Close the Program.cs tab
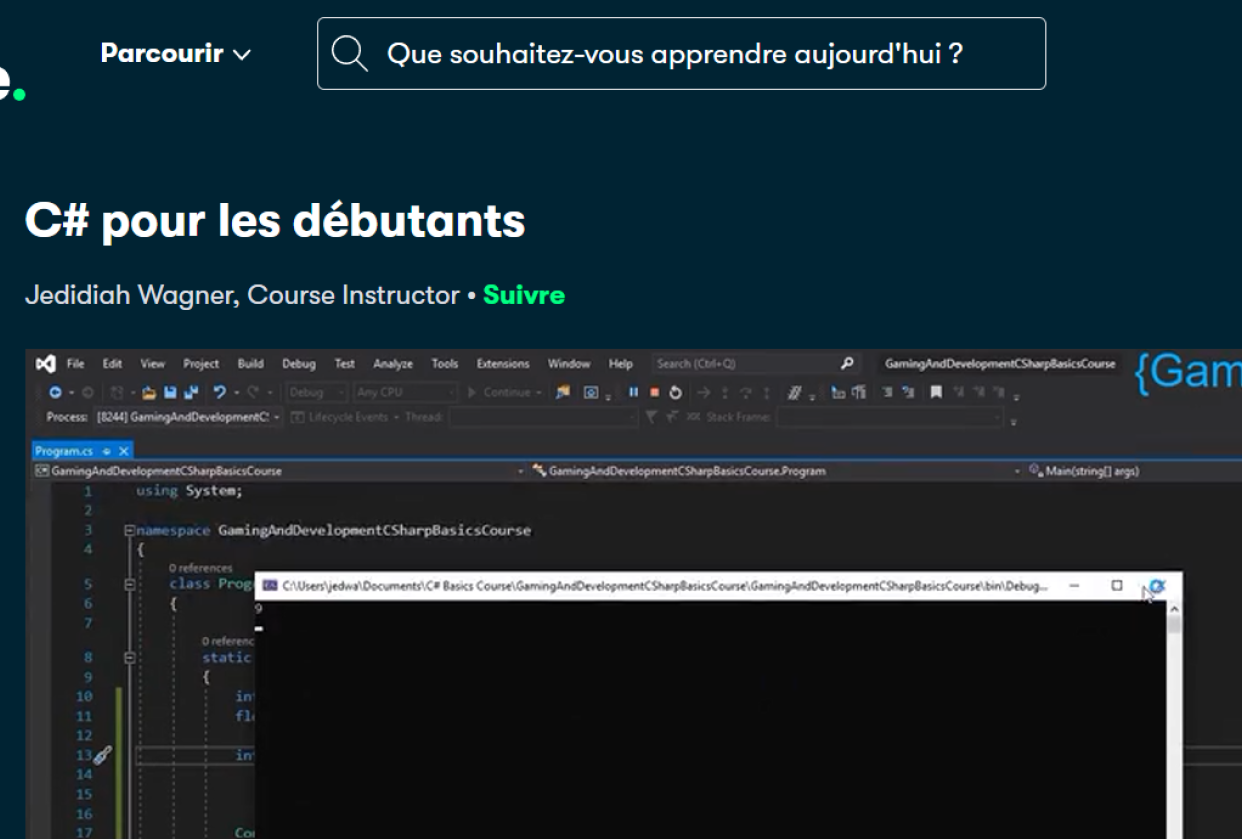The height and width of the screenshot is (839, 1242). click(125, 451)
